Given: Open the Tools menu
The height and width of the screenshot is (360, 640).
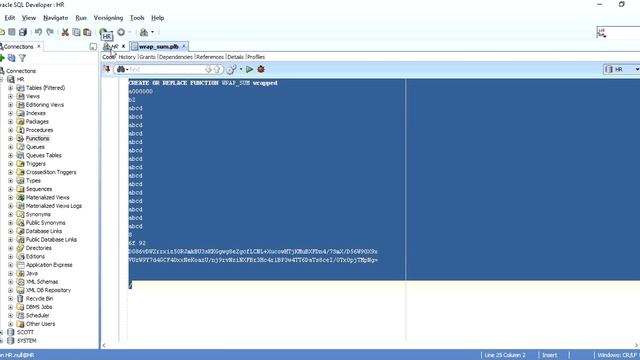Looking at the screenshot, I should 137,18.
